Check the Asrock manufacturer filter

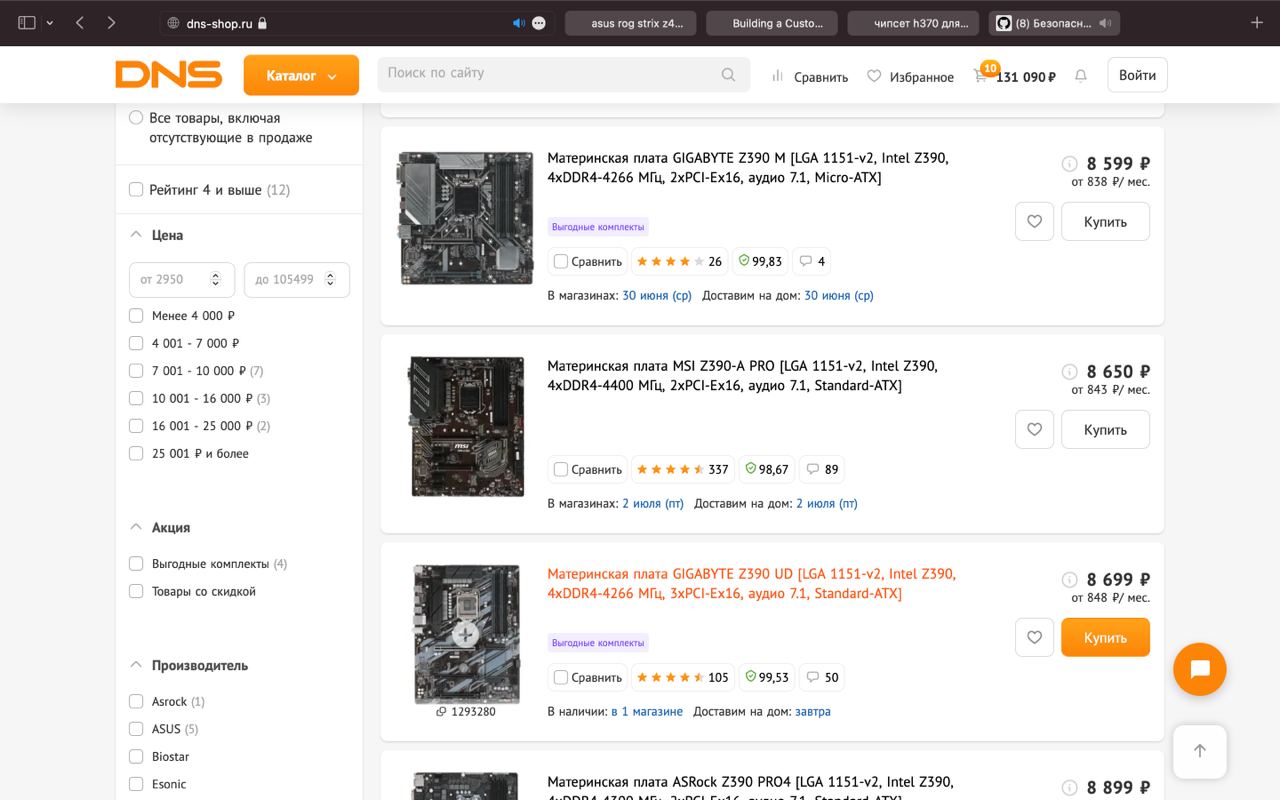[x=136, y=701]
